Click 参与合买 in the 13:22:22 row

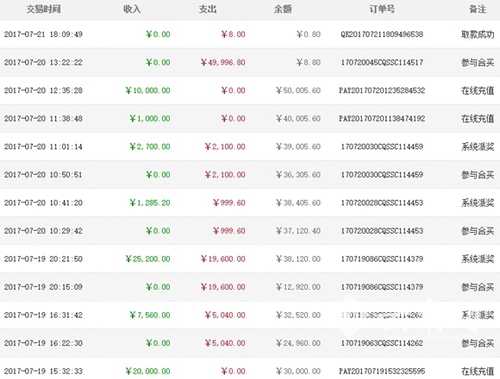point(478,62)
